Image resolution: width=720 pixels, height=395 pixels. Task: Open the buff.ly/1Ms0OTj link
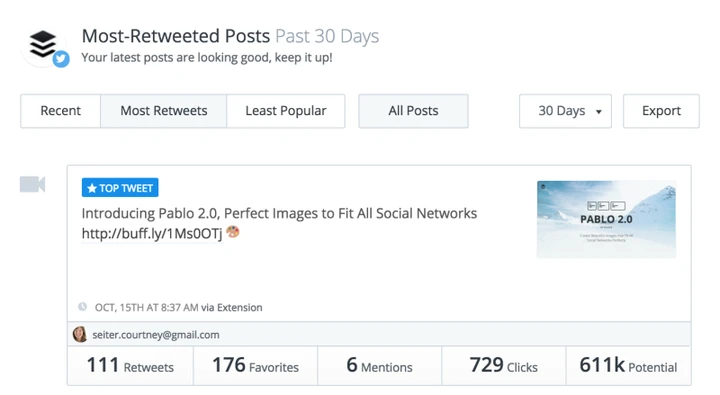[x=152, y=233]
